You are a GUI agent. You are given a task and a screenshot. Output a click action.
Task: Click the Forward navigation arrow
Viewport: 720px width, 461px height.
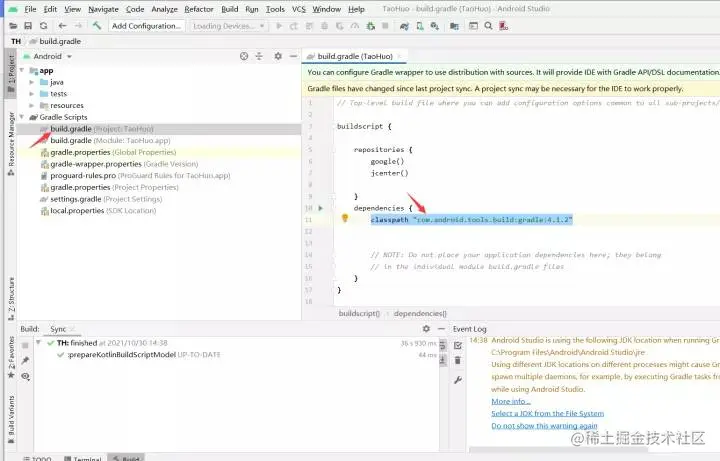coord(79,26)
